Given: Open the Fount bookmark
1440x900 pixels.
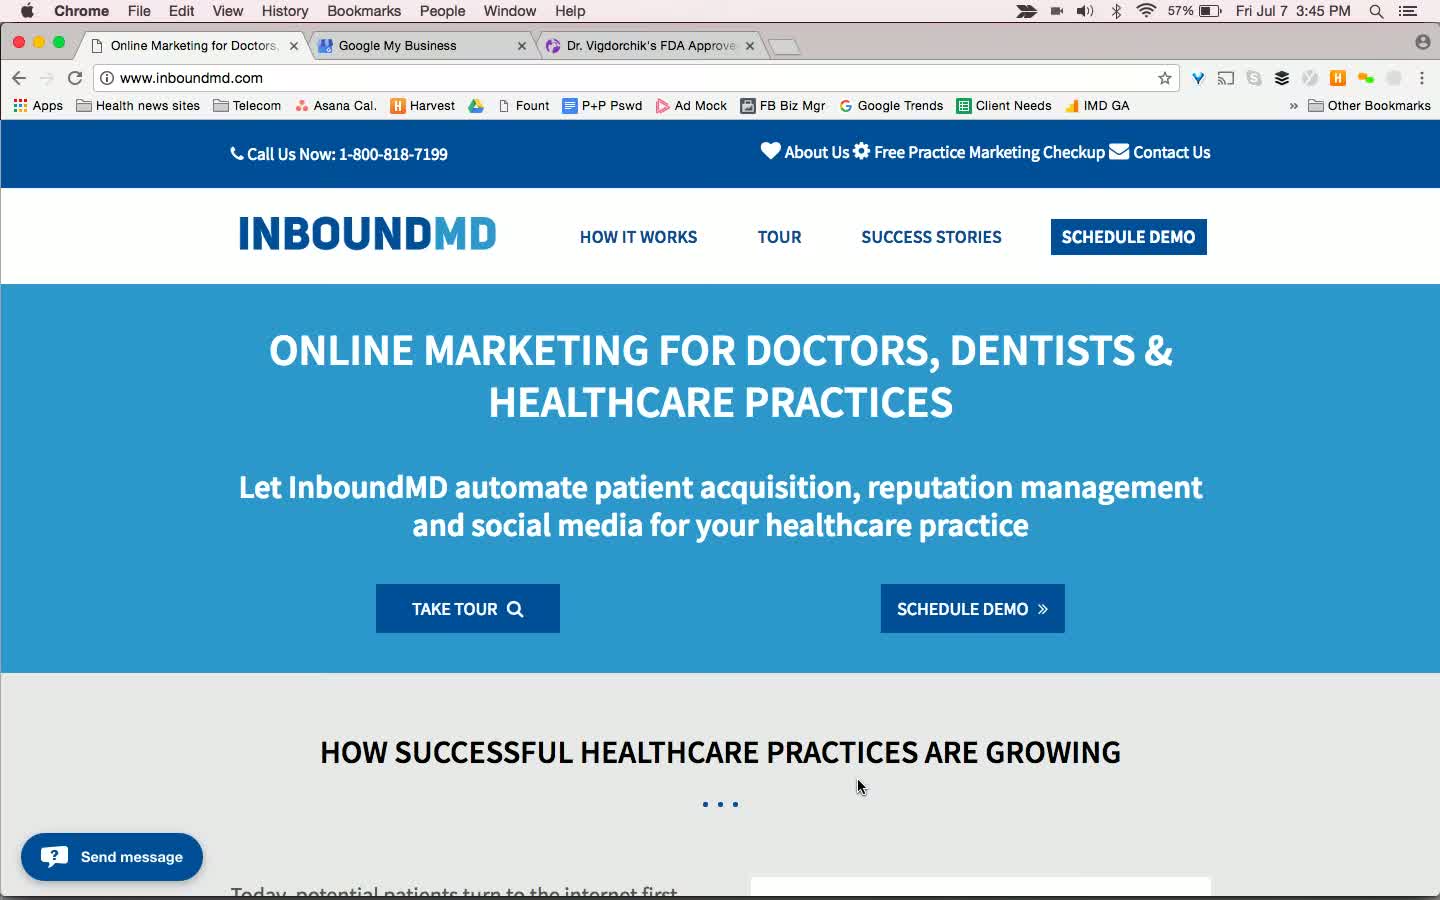Looking at the screenshot, I should coord(523,106).
